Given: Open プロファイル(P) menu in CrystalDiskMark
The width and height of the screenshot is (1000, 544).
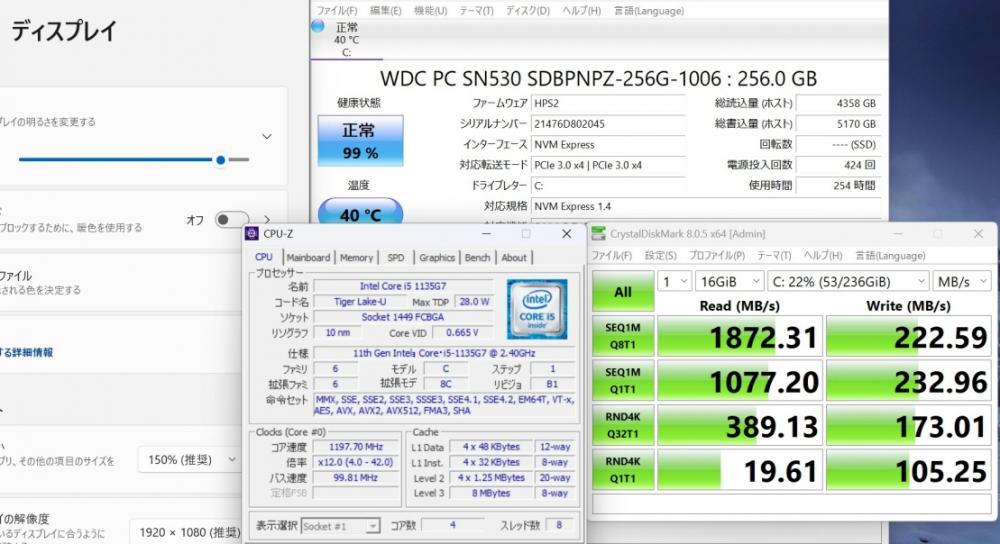Looking at the screenshot, I should point(717,255).
